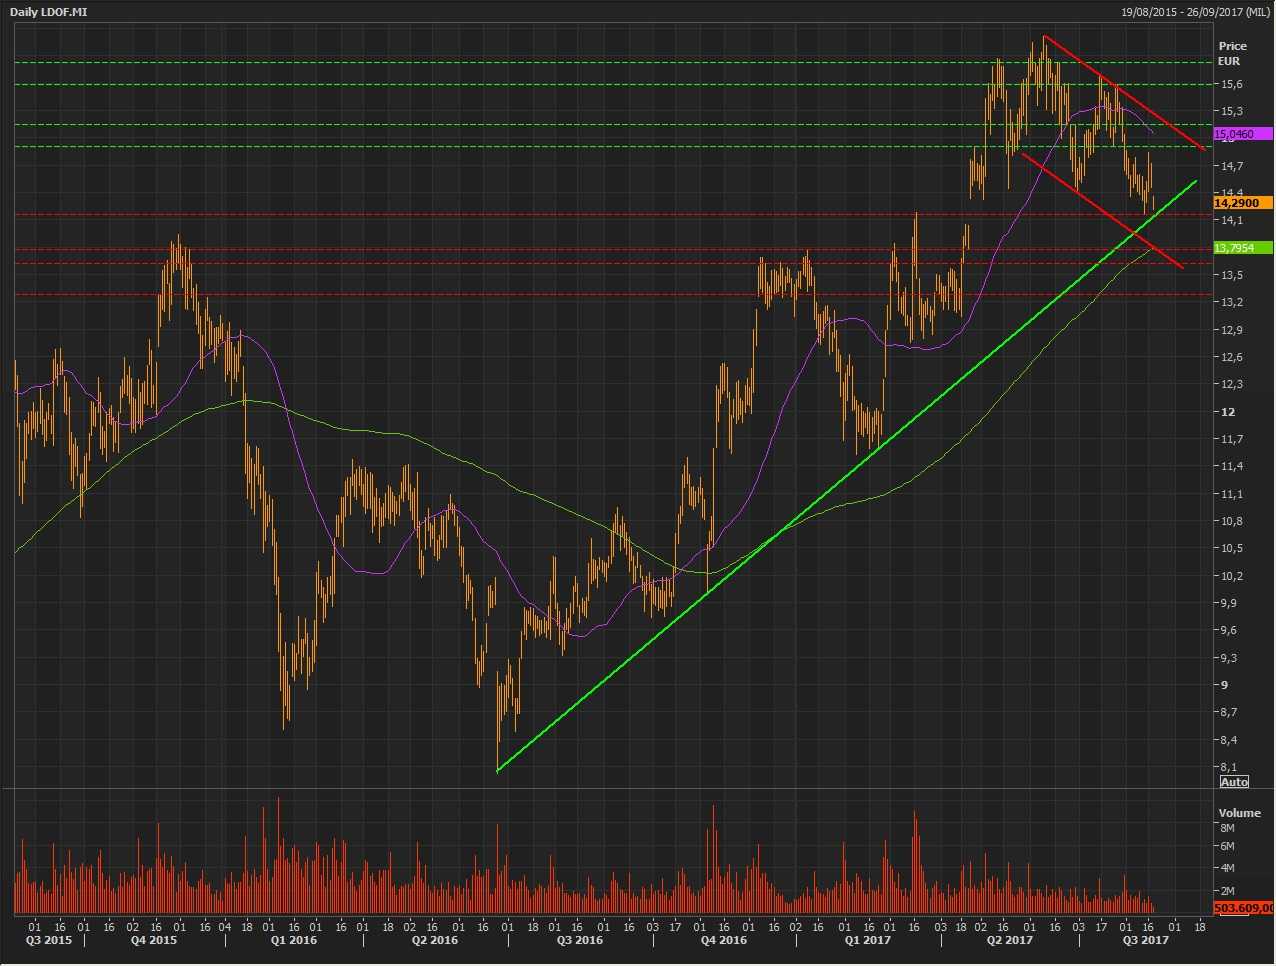Click the 15,3 price axis value

1231,111
